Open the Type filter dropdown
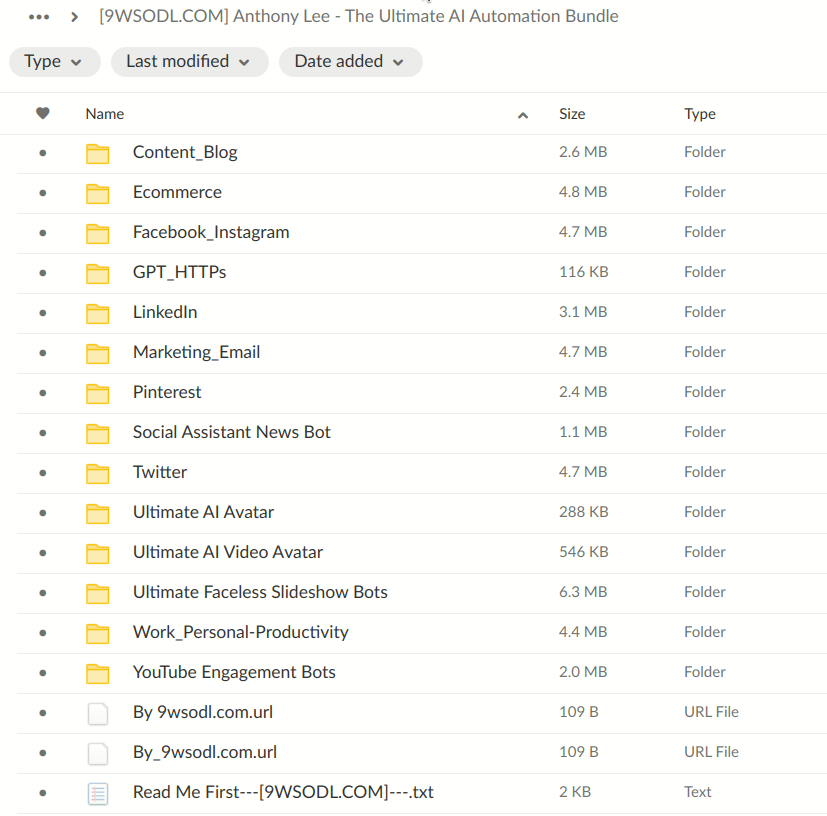The image size is (827, 816). 54,61
